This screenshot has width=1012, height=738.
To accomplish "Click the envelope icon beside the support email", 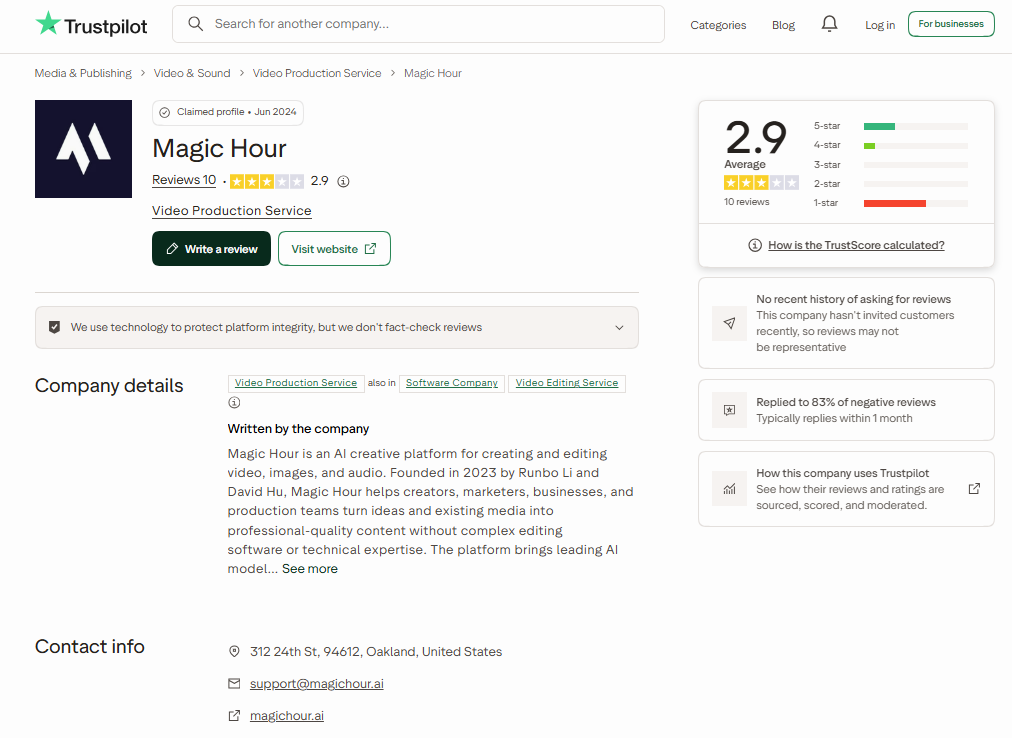I will [x=234, y=683].
